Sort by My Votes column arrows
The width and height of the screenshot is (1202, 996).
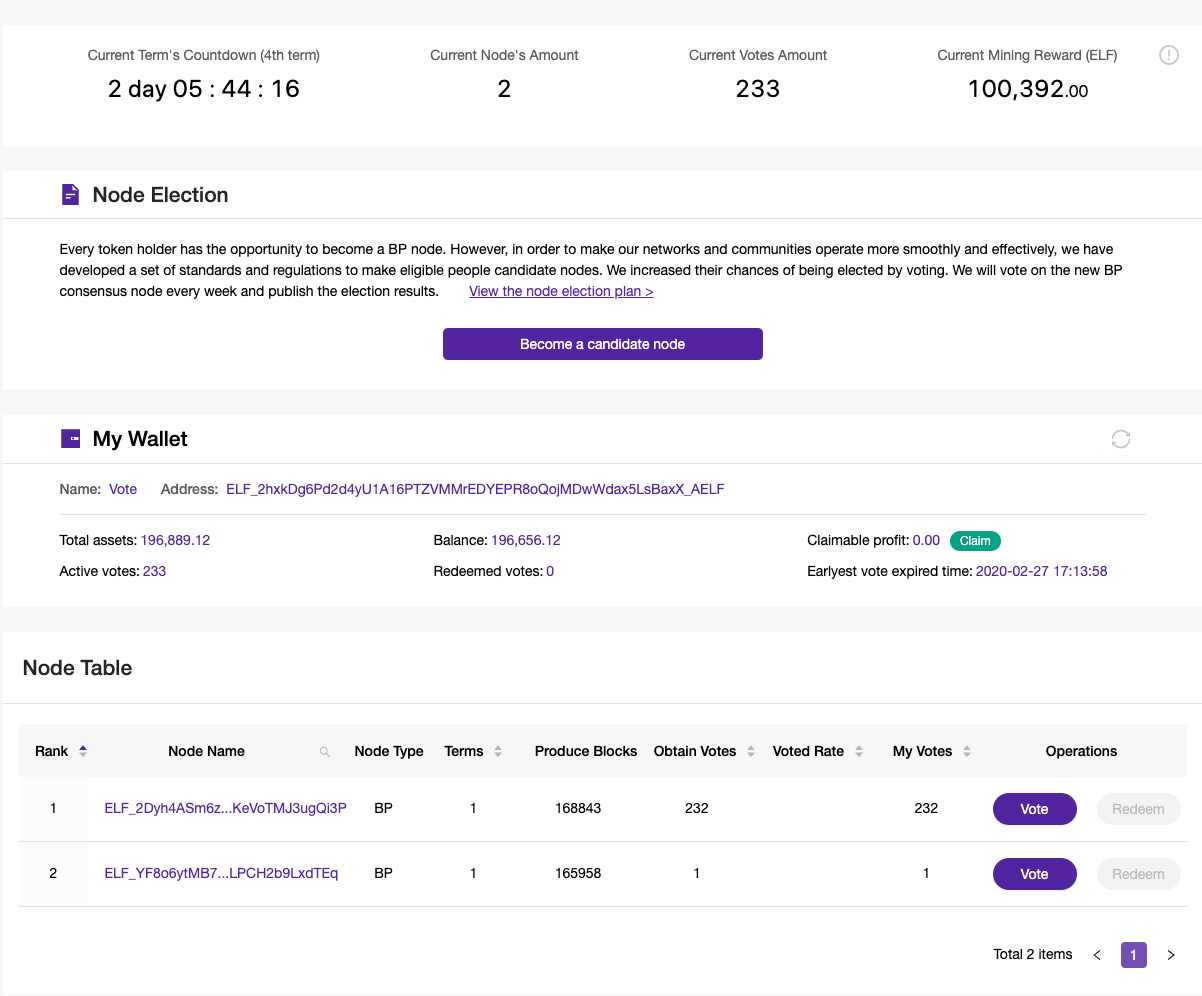(967, 751)
